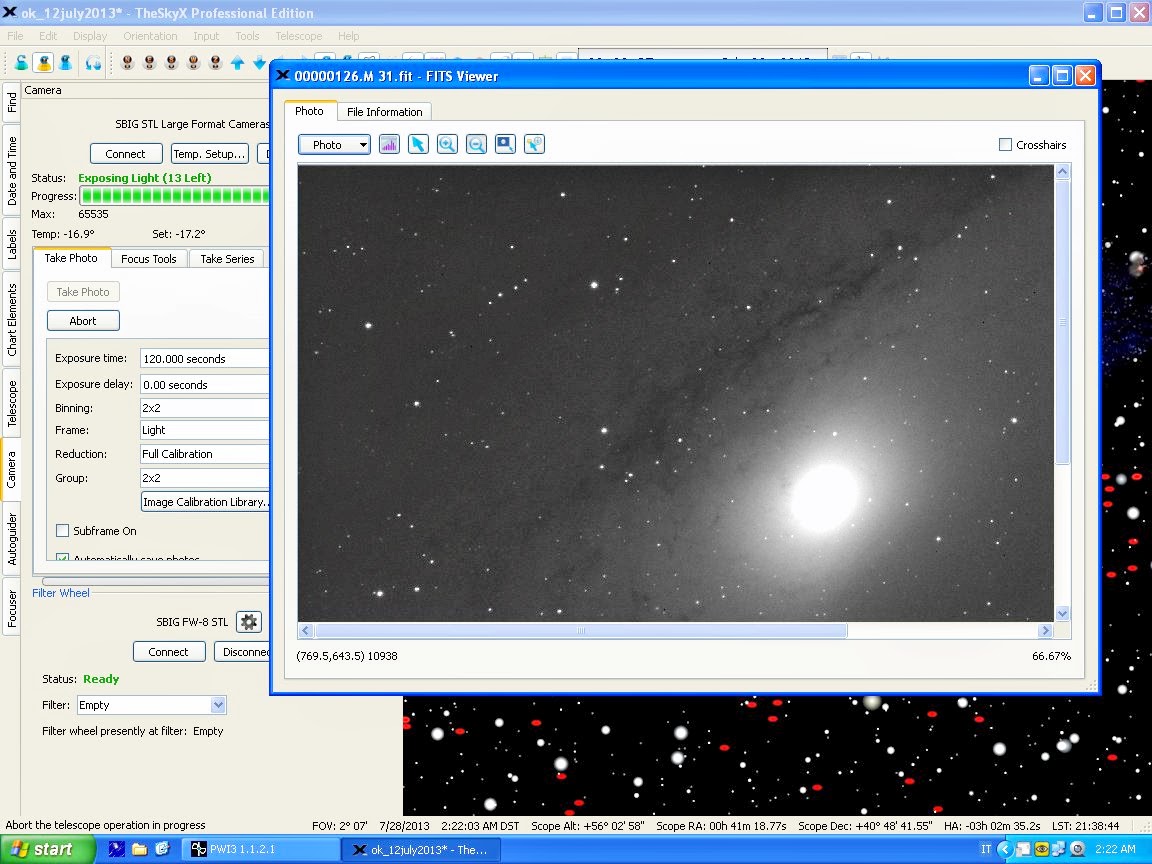Click the blue down arrow toolbar icon
Screen dimensions: 1152x864
click(259, 63)
